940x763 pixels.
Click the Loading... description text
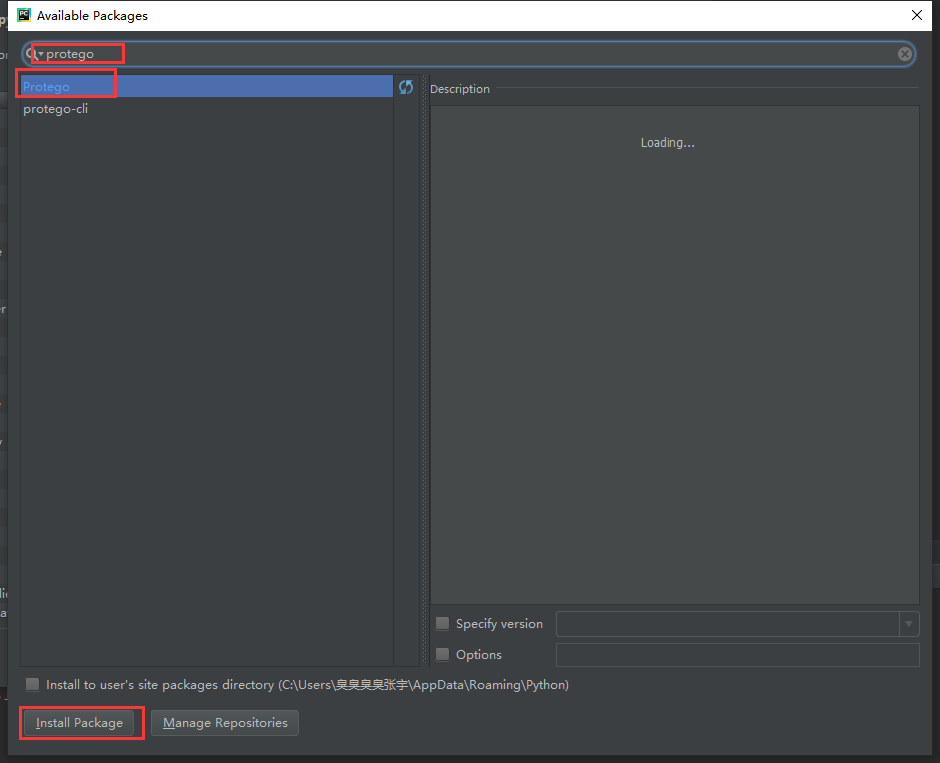click(x=667, y=143)
